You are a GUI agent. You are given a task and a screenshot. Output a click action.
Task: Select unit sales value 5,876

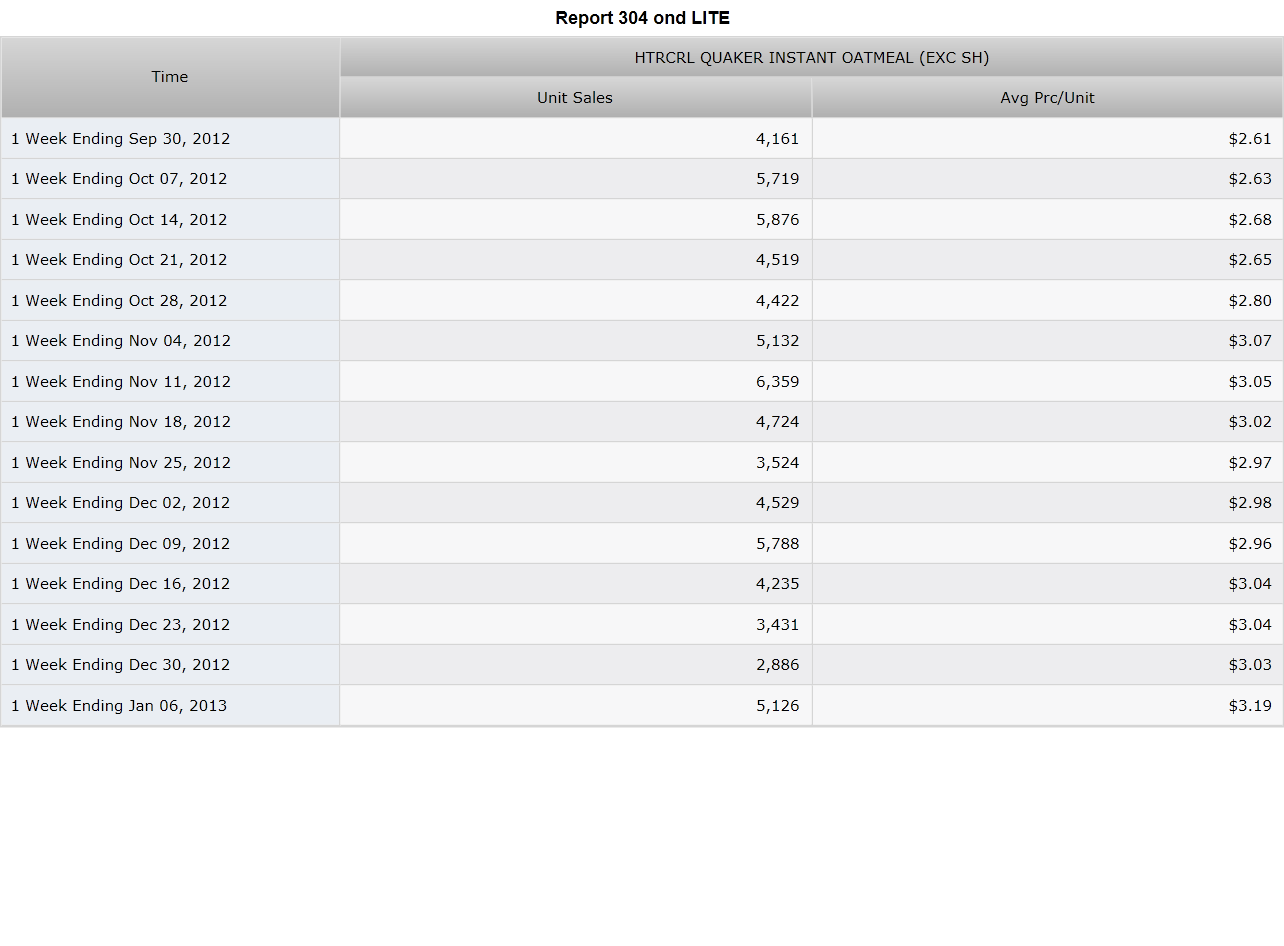[777, 220]
